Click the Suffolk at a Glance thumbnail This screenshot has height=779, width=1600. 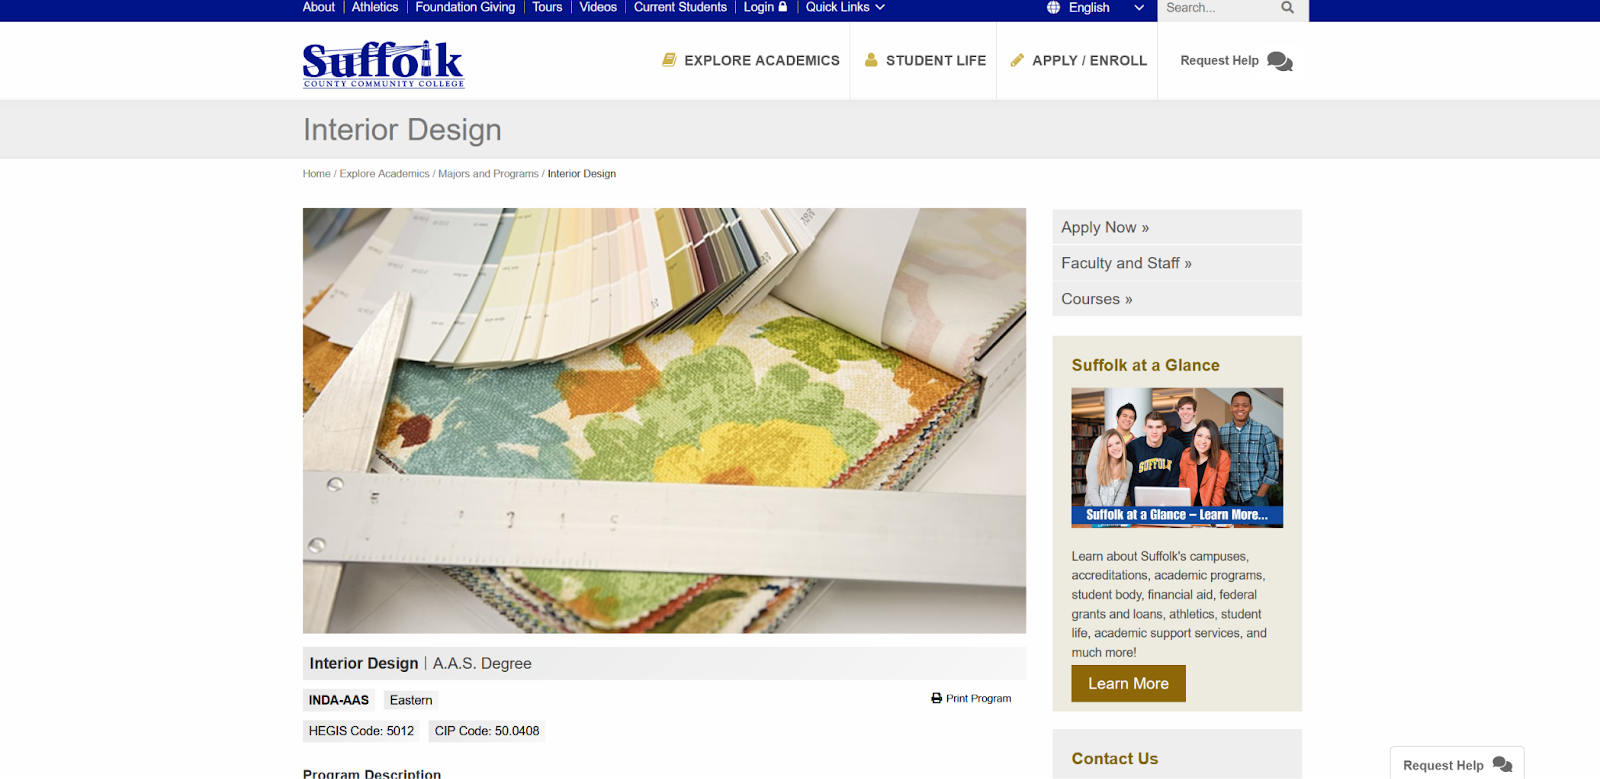[x=1177, y=458]
